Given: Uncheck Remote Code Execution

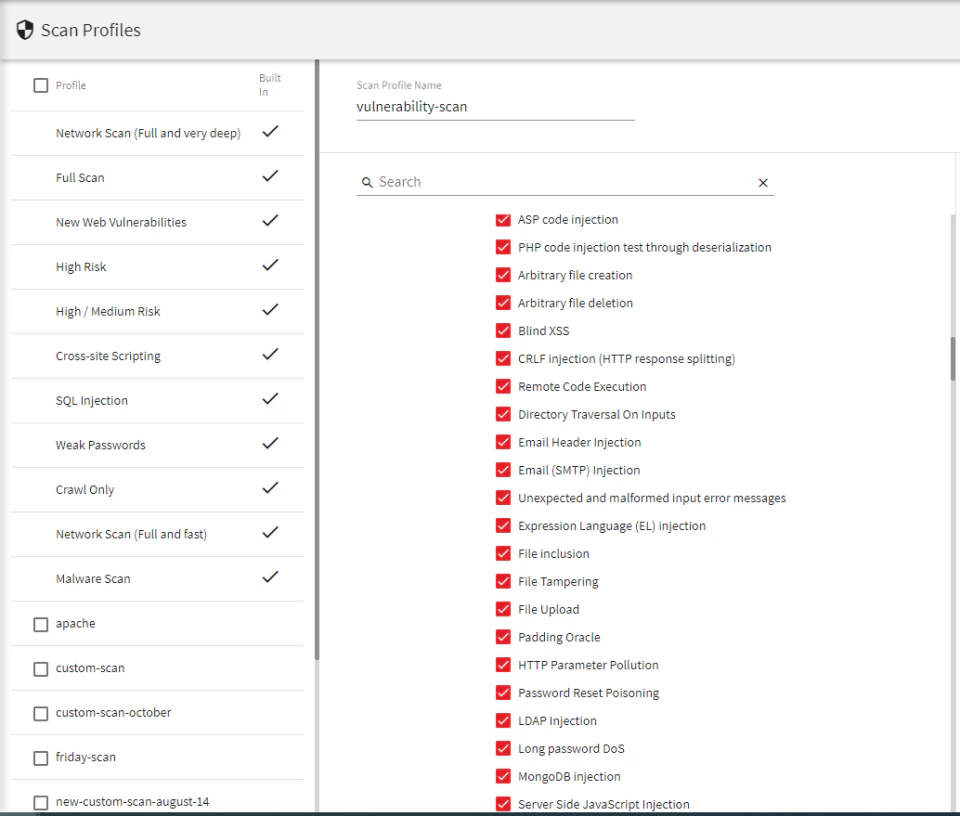Looking at the screenshot, I should pyautogui.click(x=503, y=386).
